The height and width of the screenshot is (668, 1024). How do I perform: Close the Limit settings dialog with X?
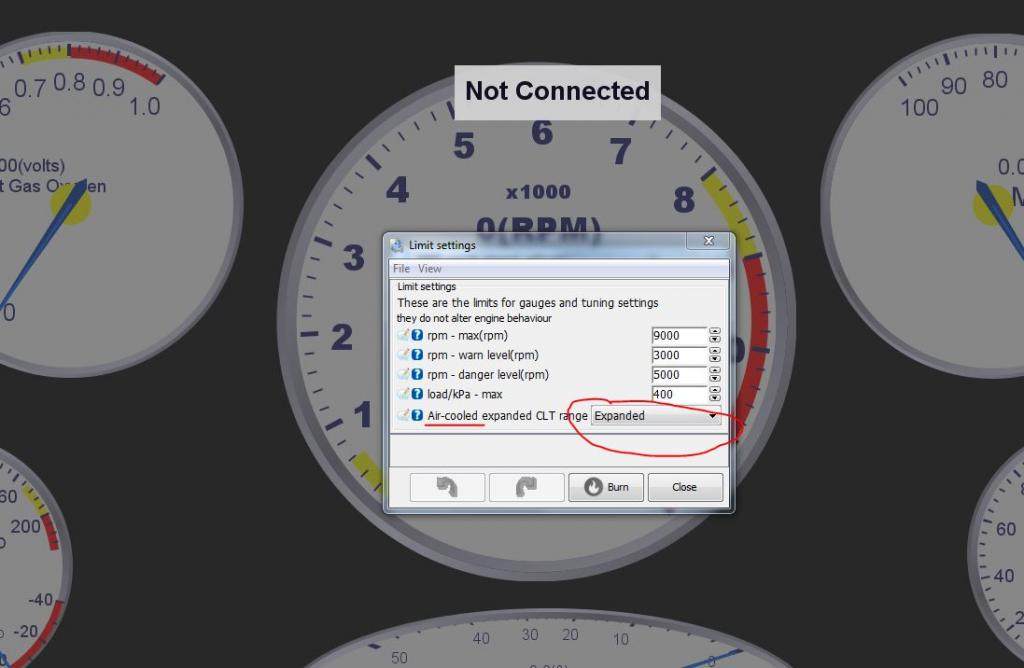tap(709, 241)
